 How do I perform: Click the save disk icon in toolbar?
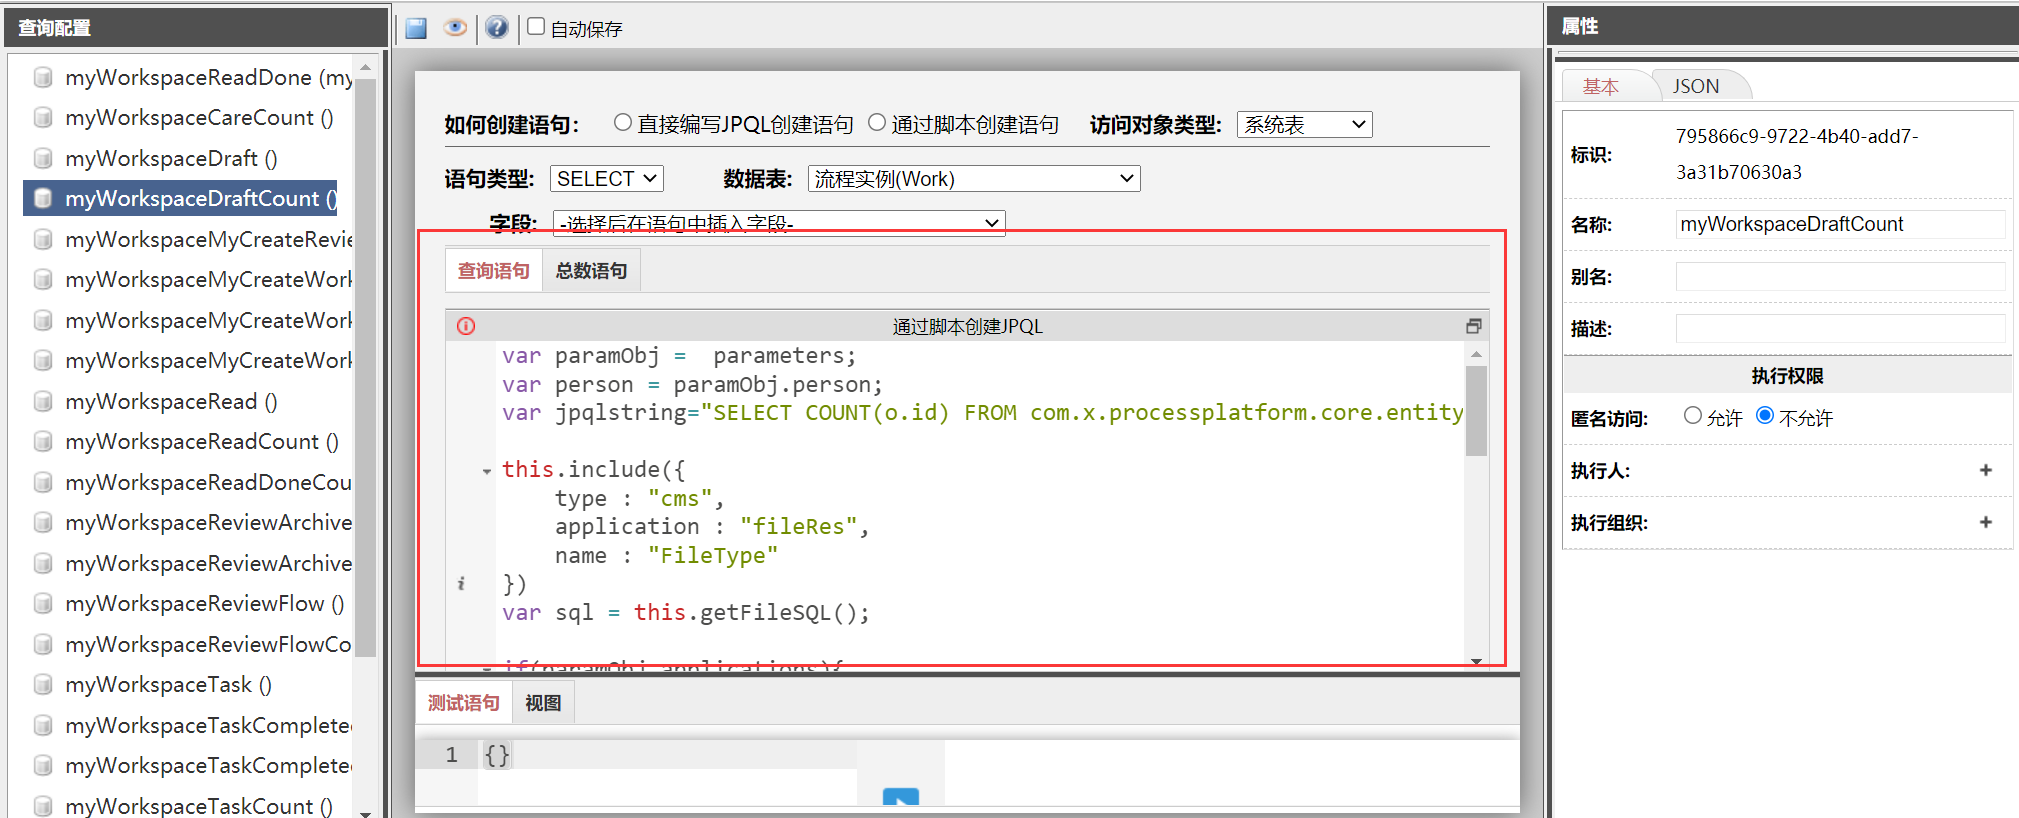tap(416, 28)
